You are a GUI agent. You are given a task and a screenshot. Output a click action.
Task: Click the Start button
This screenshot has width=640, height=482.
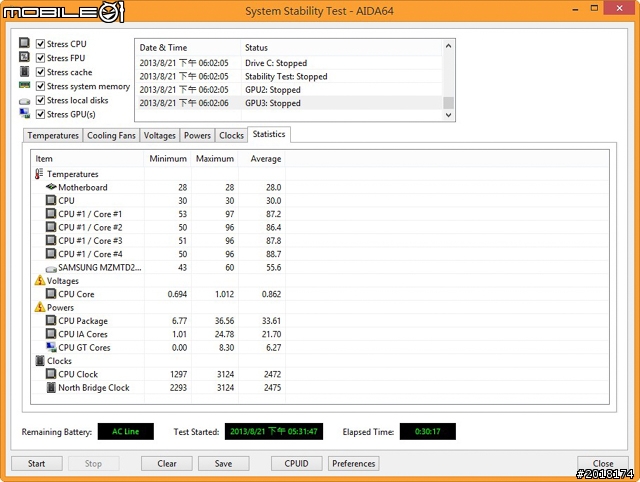37,464
